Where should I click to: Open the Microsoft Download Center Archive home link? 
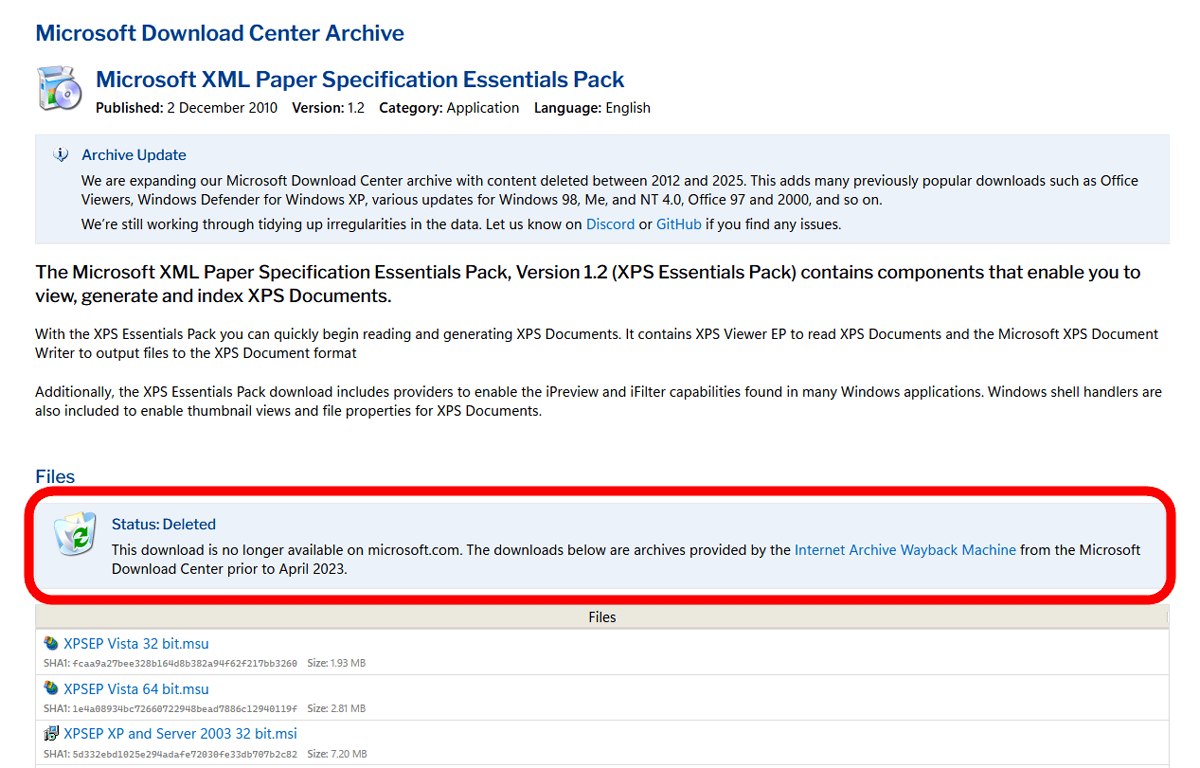point(220,33)
